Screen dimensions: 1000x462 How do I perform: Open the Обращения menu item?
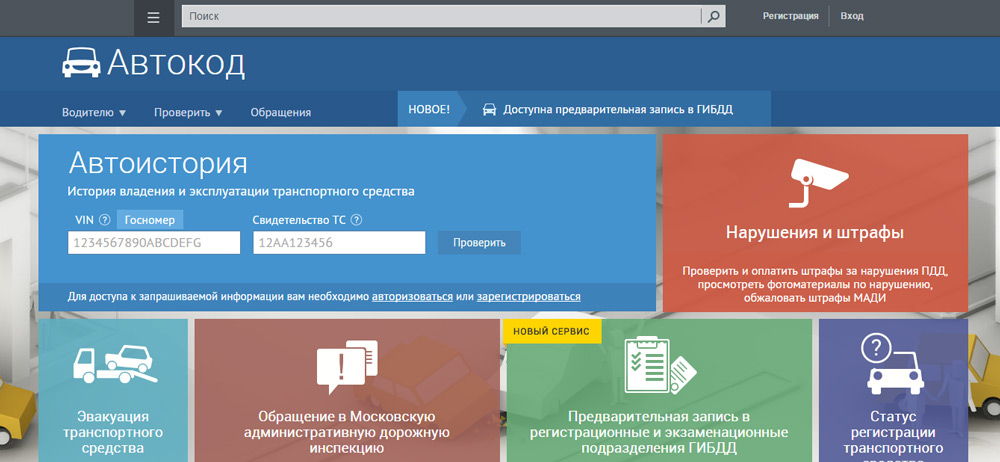pos(281,112)
